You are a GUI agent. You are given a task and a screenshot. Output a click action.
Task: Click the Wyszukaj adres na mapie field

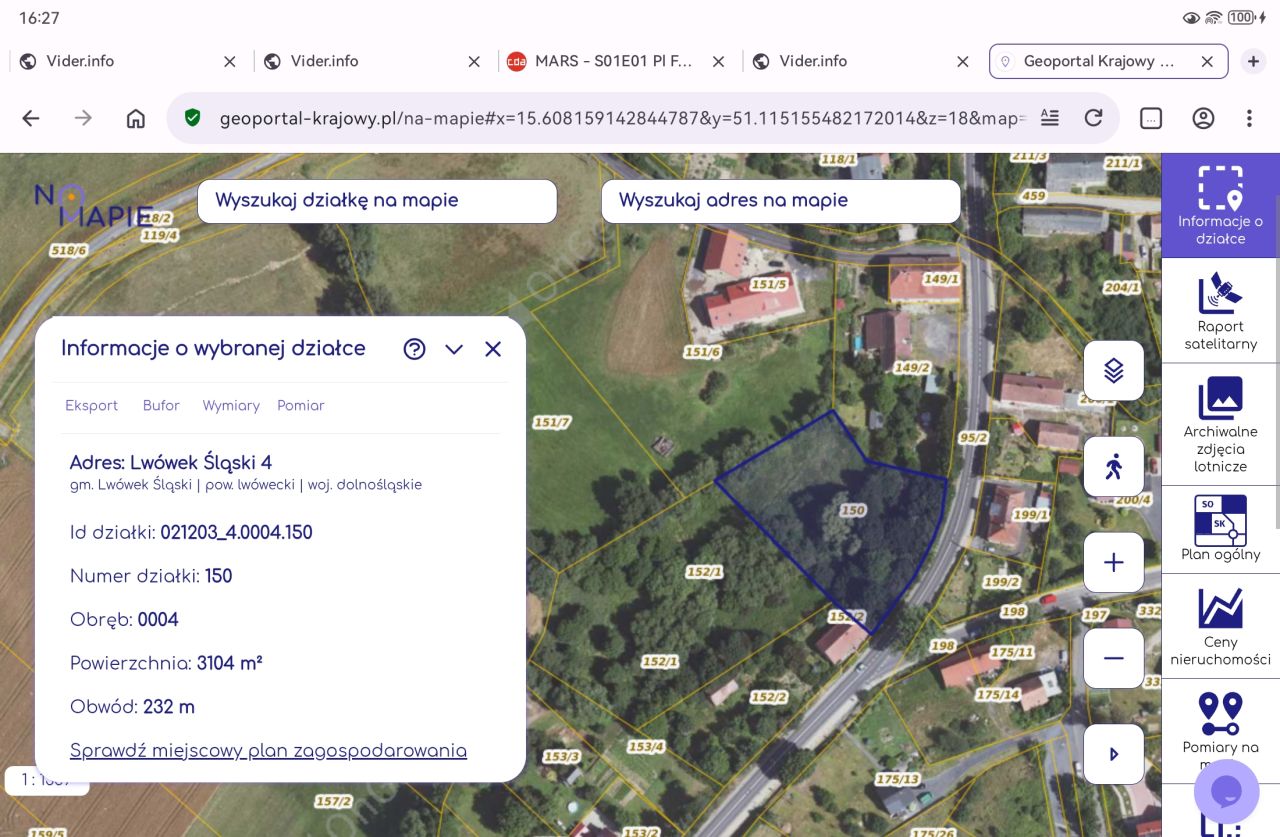pos(779,200)
